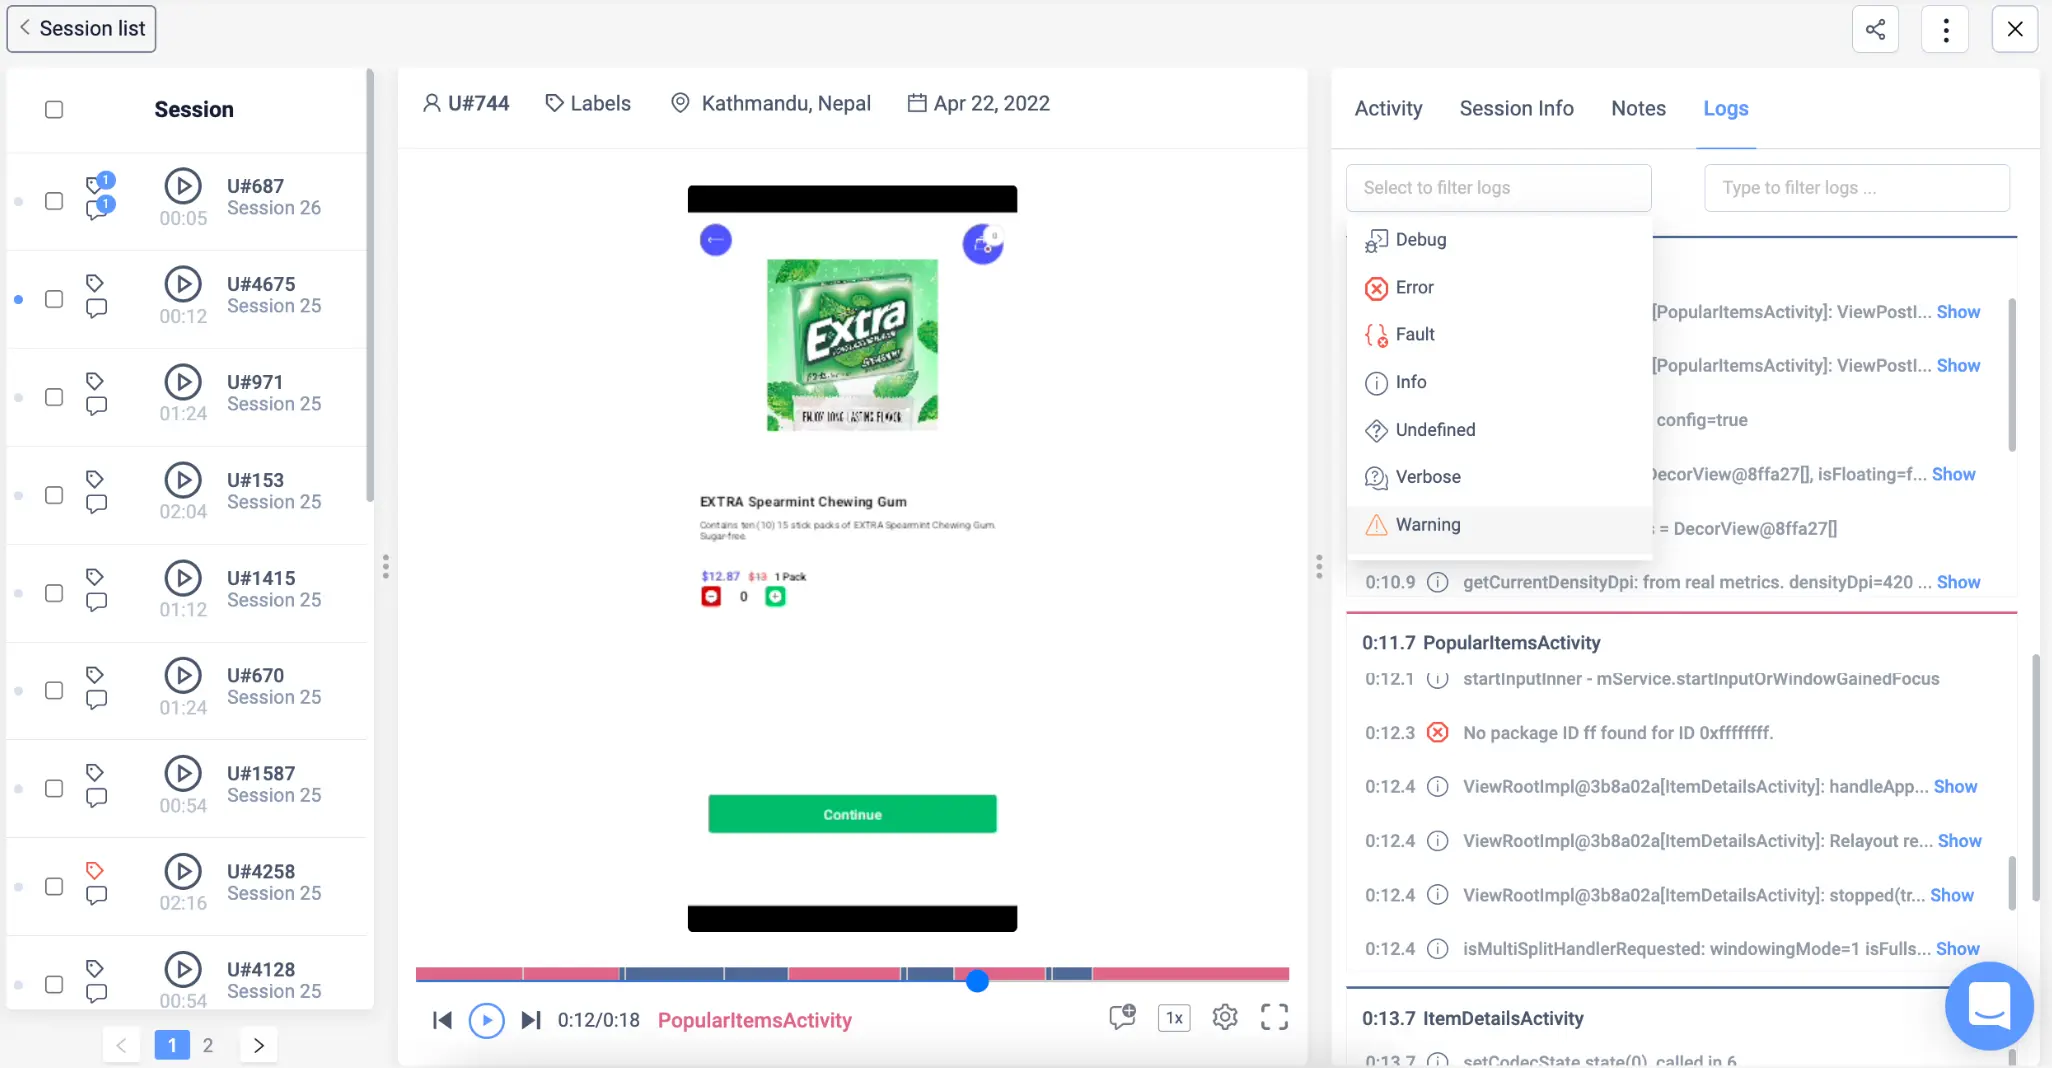Close the session player panel

[x=2015, y=29]
